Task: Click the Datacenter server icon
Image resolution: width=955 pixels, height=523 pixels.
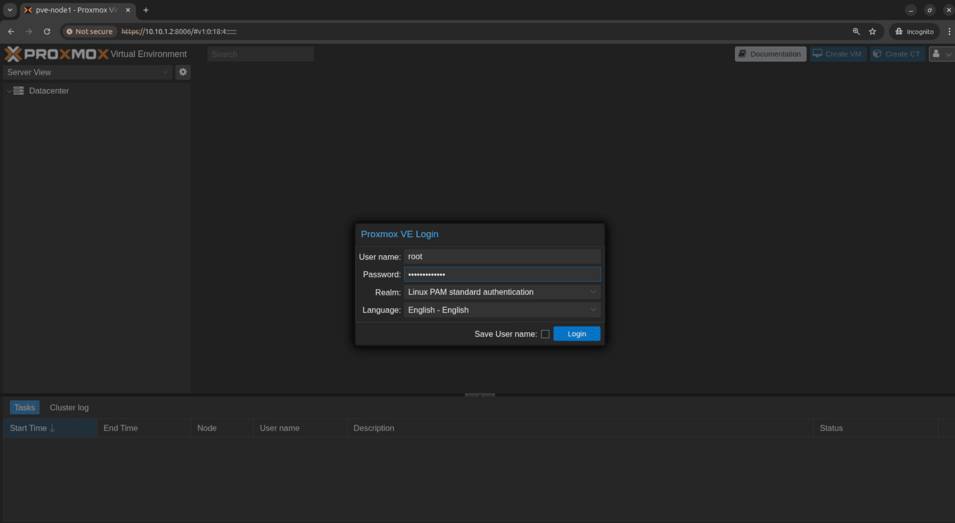Action: tap(18, 91)
